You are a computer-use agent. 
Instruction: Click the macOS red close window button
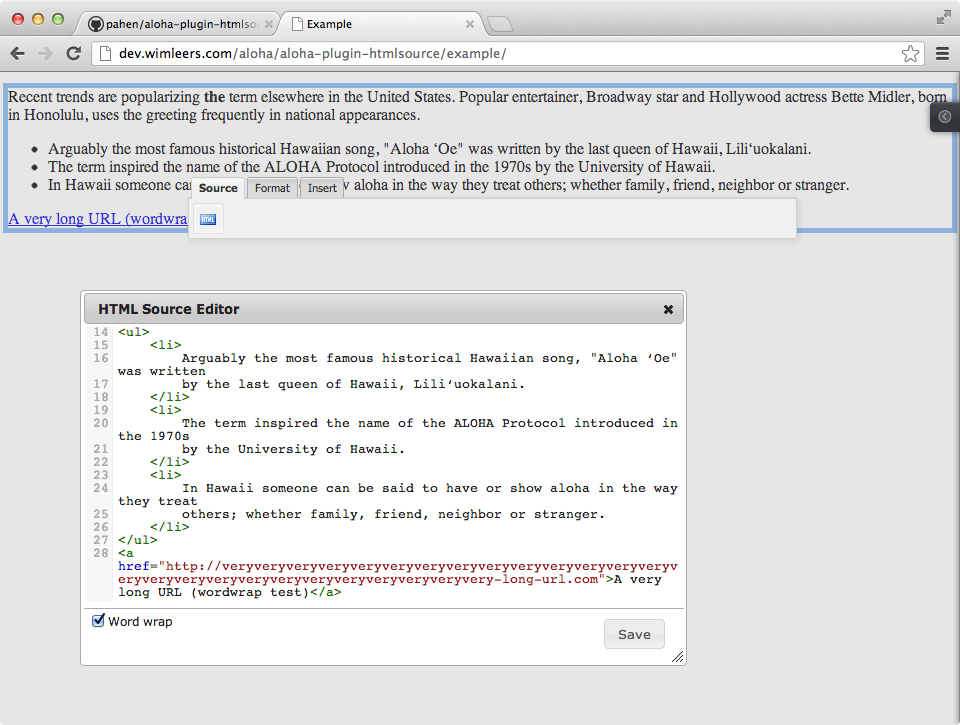click(18, 19)
